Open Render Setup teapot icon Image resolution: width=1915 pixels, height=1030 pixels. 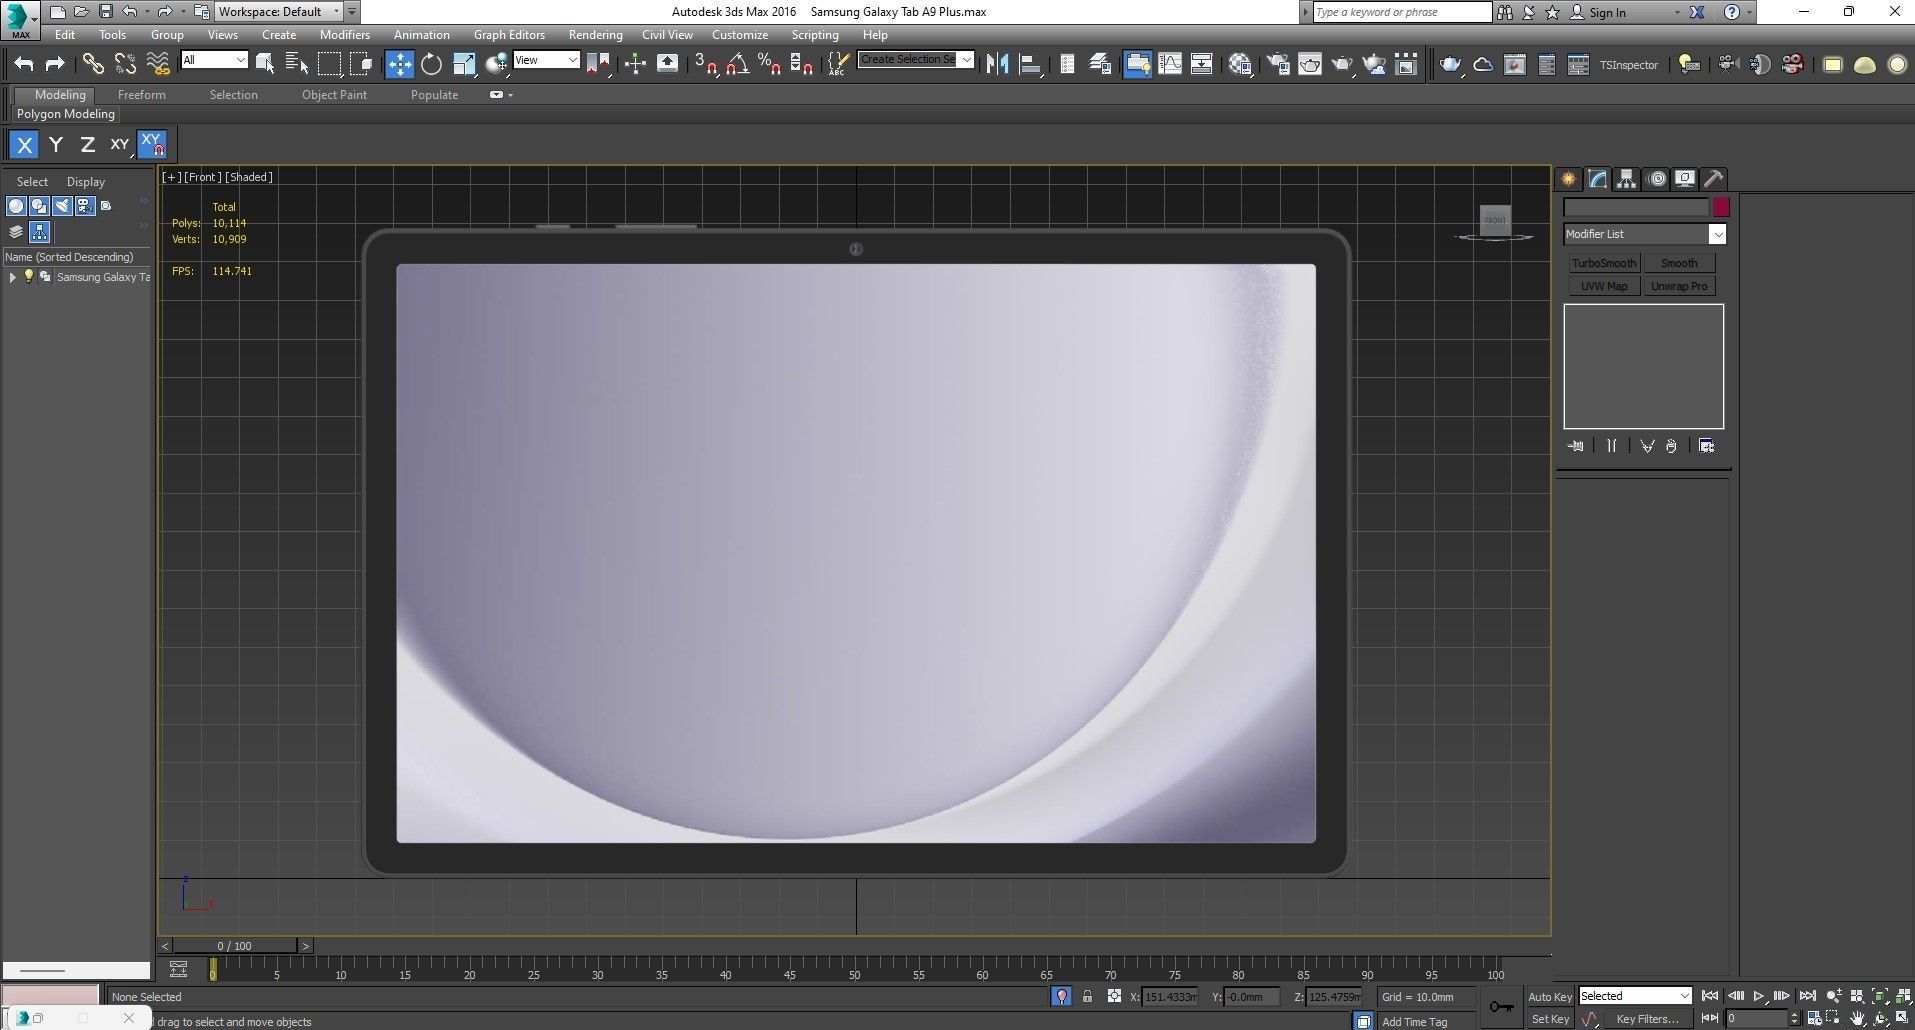tap(1278, 64)
